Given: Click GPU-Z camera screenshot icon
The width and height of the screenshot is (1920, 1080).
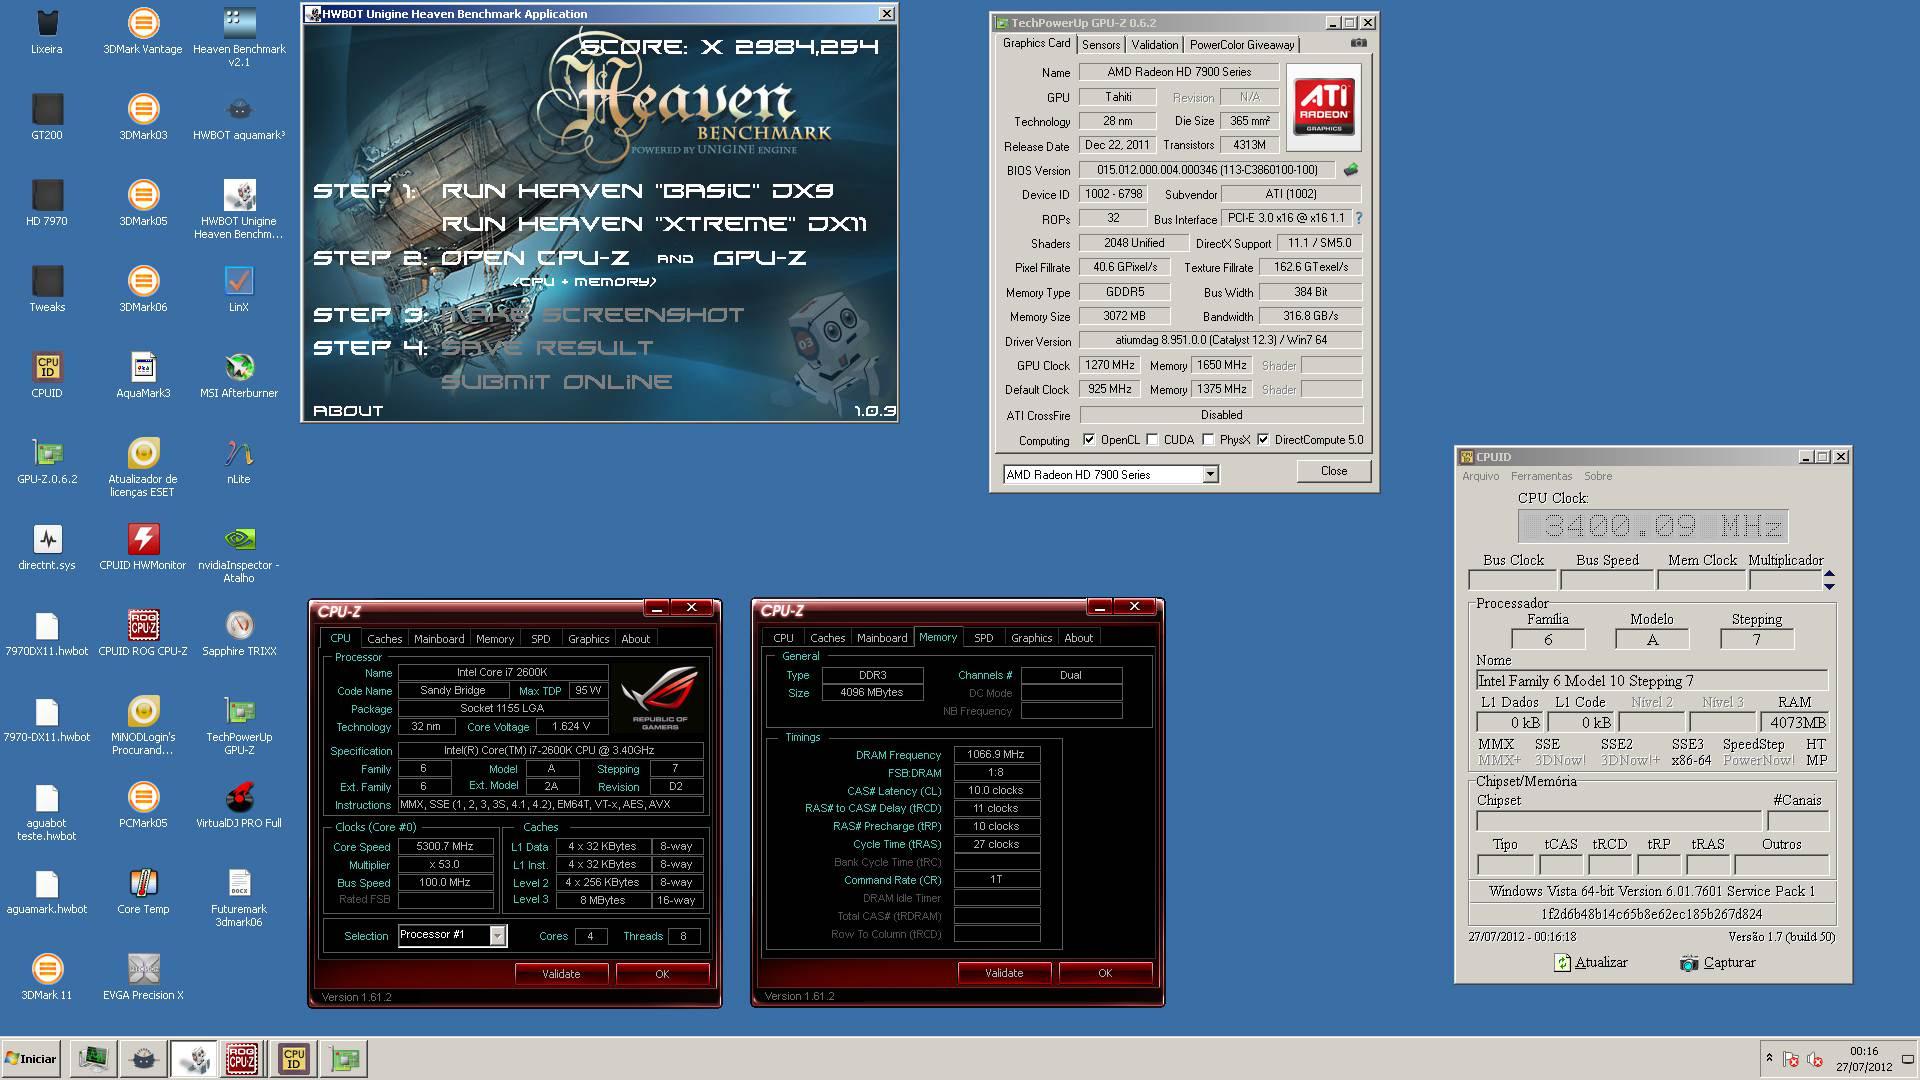Looking at the screenshot, I should [1358, 43].
